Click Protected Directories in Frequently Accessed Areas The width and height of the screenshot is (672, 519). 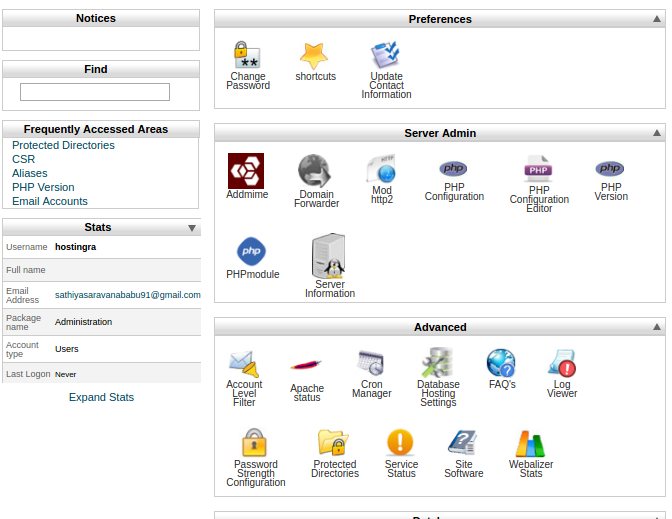(63, 145)
